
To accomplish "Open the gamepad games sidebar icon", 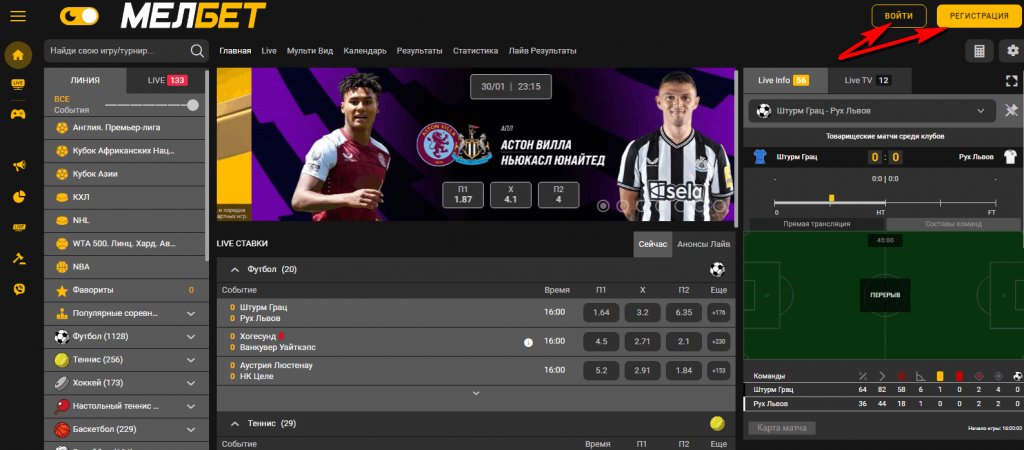I will [18, 114].
